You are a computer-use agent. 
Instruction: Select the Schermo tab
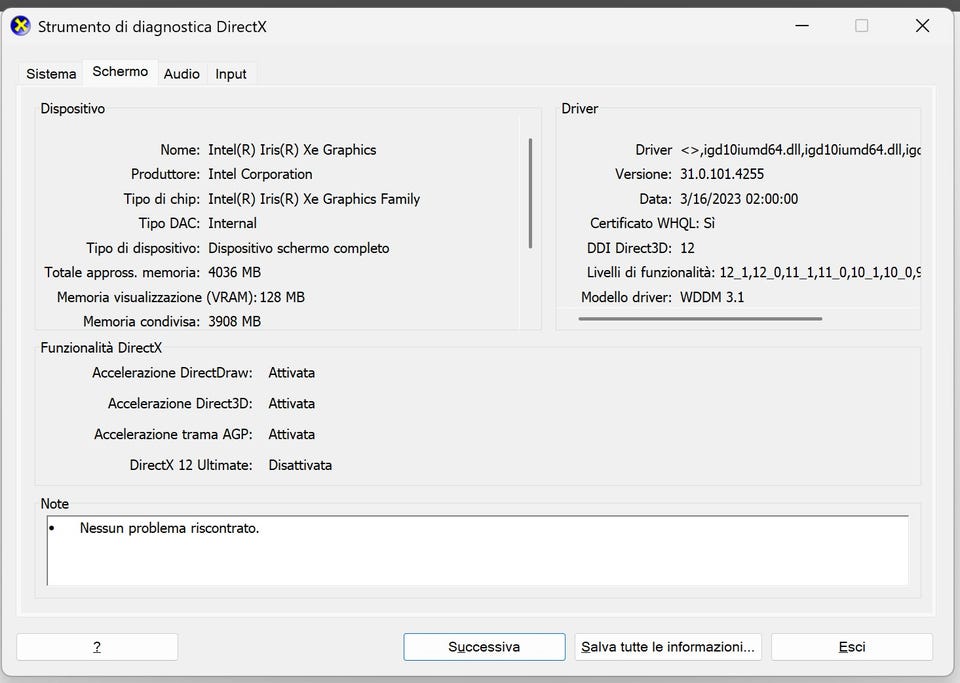(x=120, y=72)
